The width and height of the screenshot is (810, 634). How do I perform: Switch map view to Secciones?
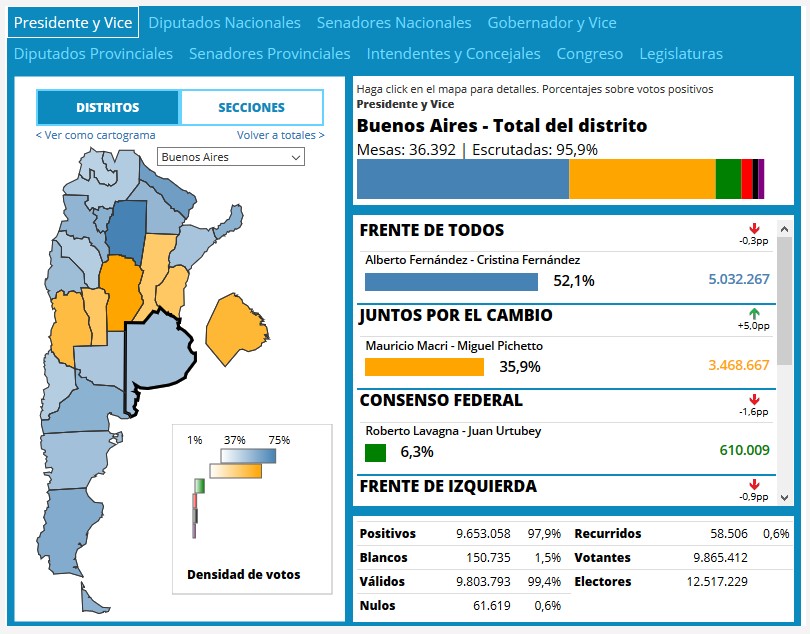coord(251,107)
